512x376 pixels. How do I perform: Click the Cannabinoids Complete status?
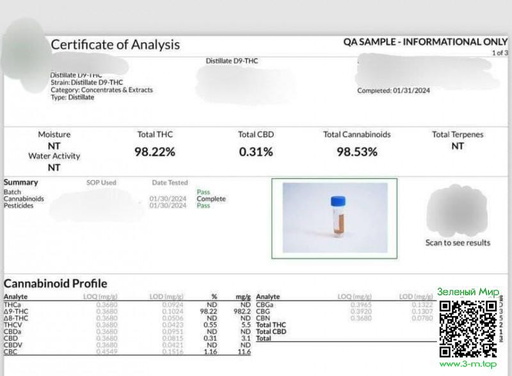[x=211, y=199]
